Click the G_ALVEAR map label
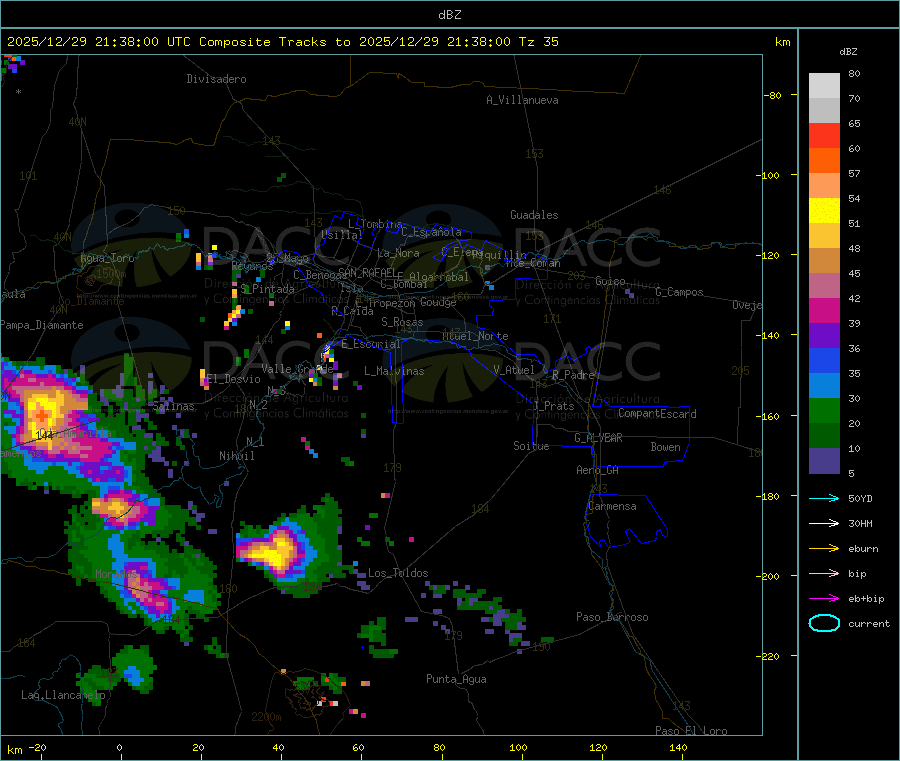This screenshot has height=761, width=900. [598, 438]
